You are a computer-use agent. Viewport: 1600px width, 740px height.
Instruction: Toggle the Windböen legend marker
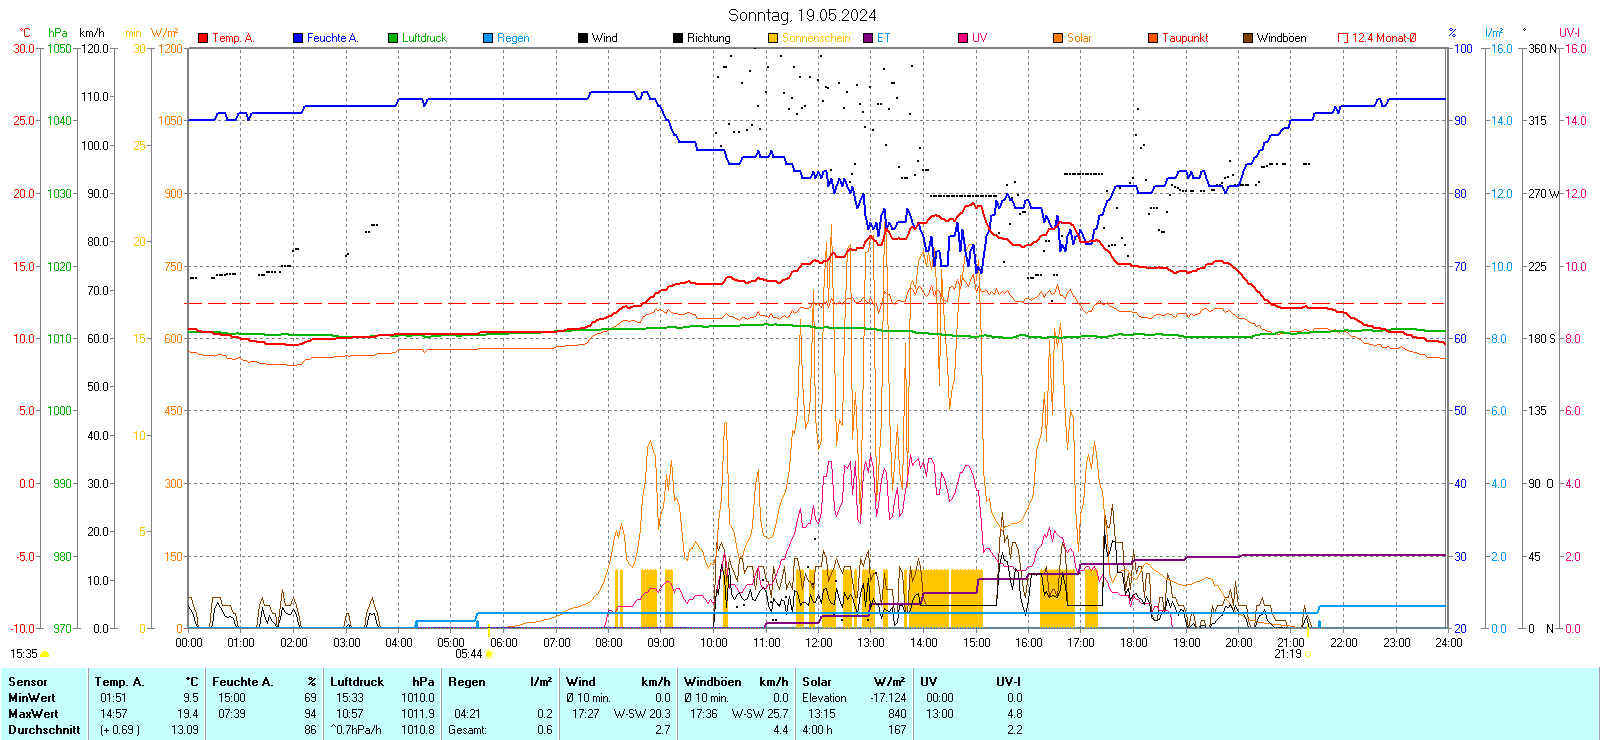click(x=1248, y=38)
